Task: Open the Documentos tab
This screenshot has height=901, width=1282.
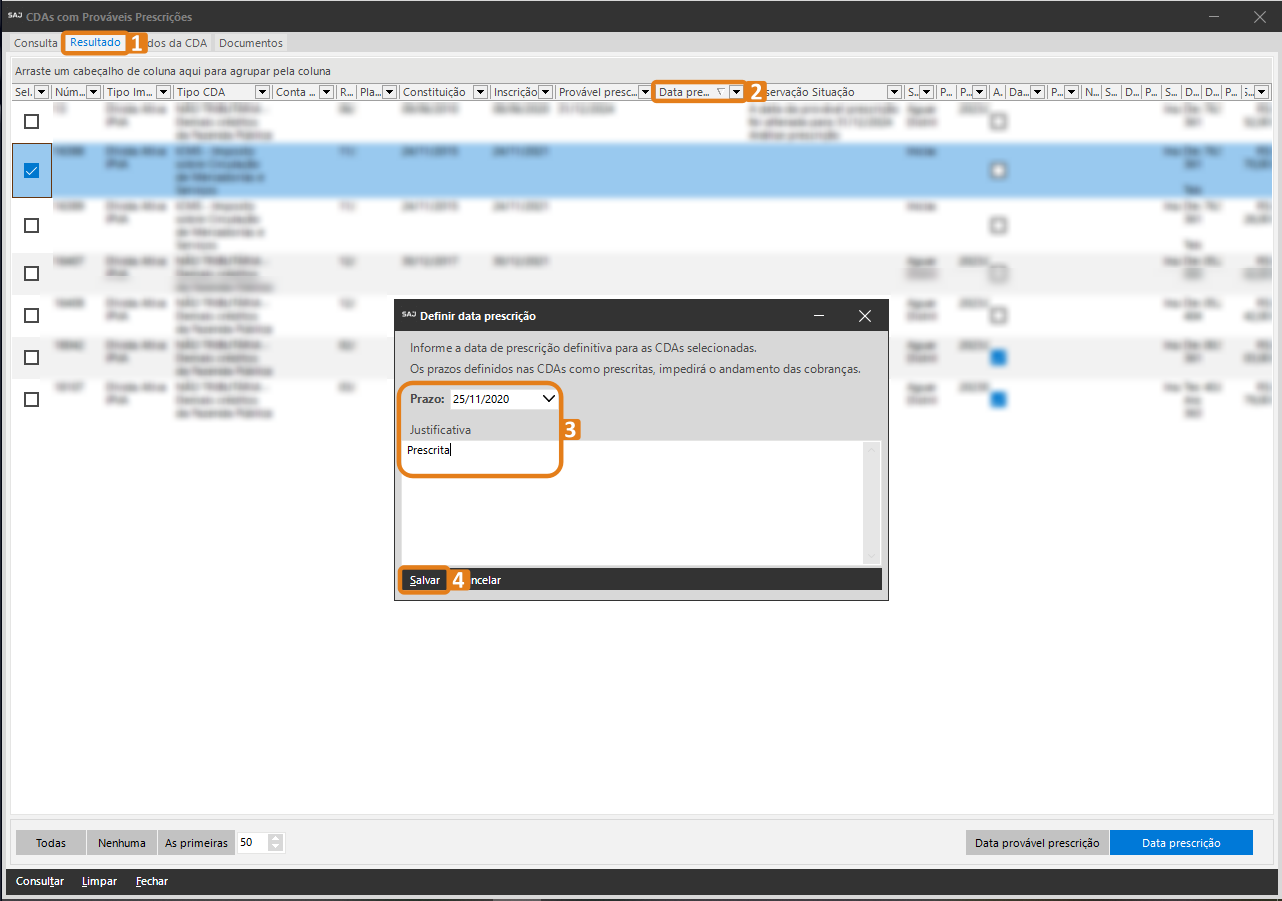Action: [x=250, y=43]
